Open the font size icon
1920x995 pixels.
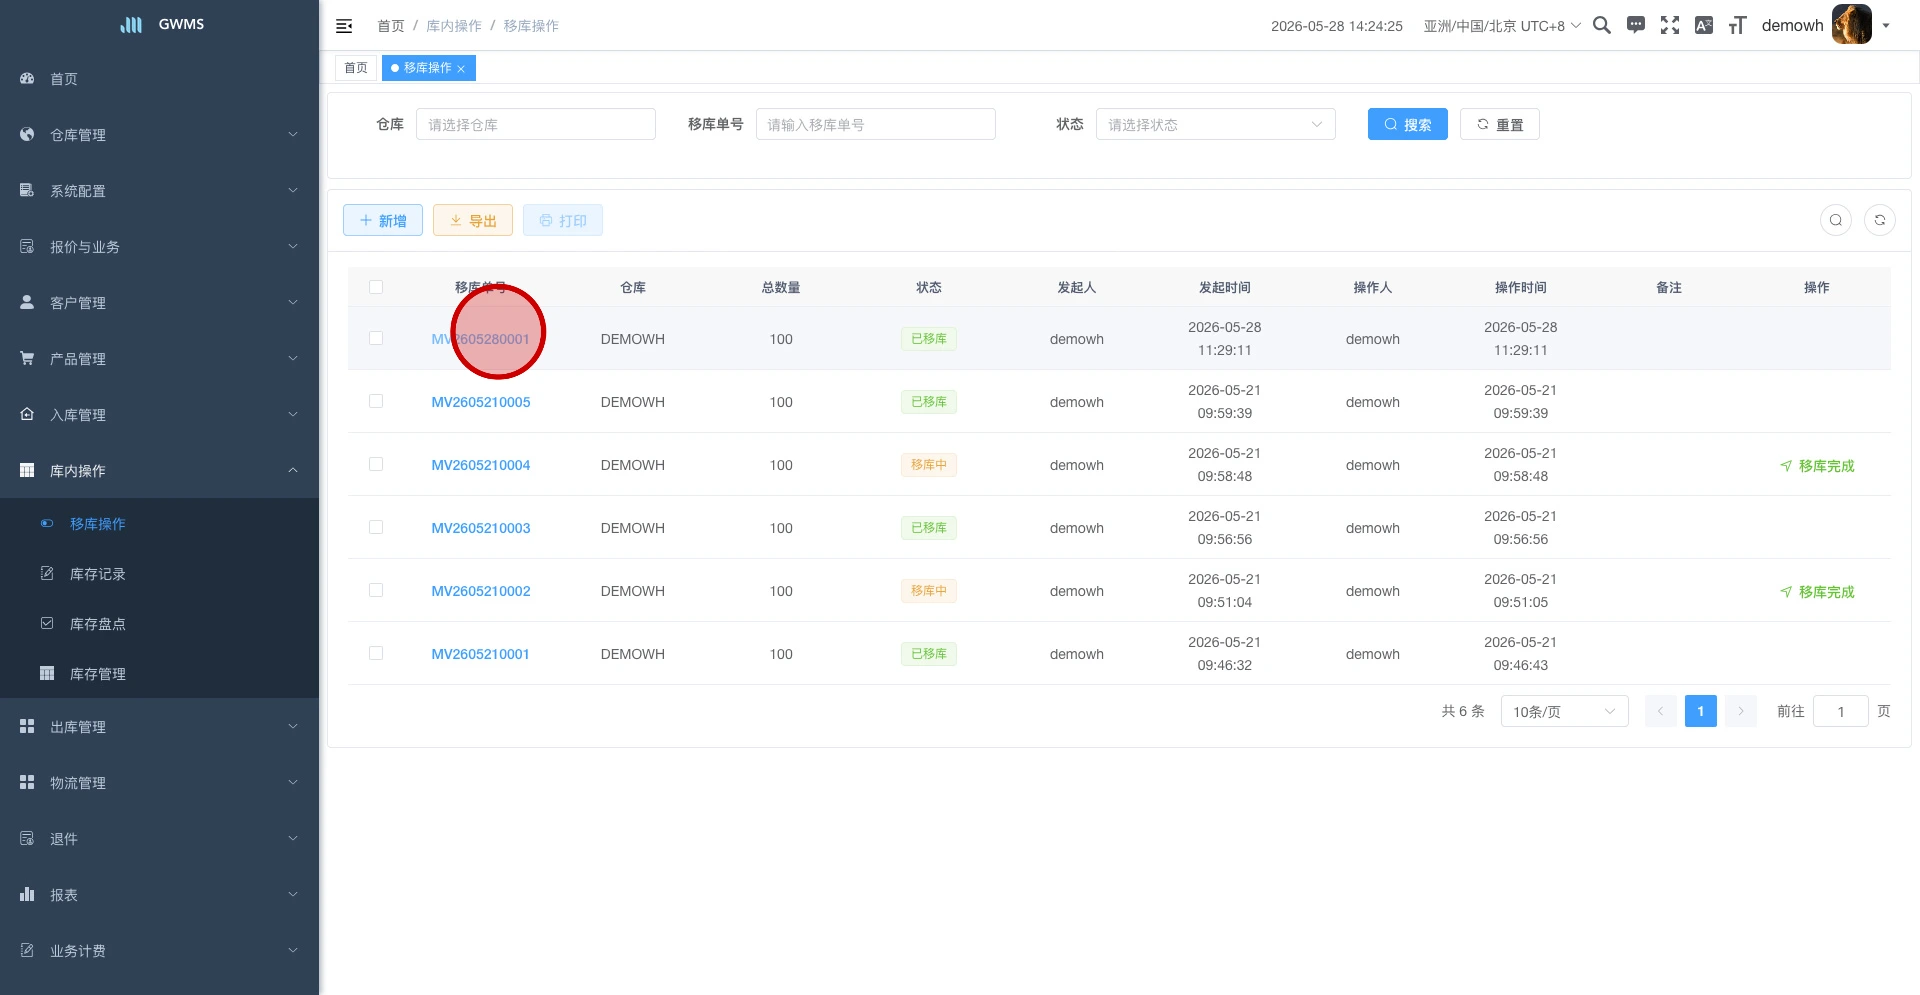pos(1738,25)
